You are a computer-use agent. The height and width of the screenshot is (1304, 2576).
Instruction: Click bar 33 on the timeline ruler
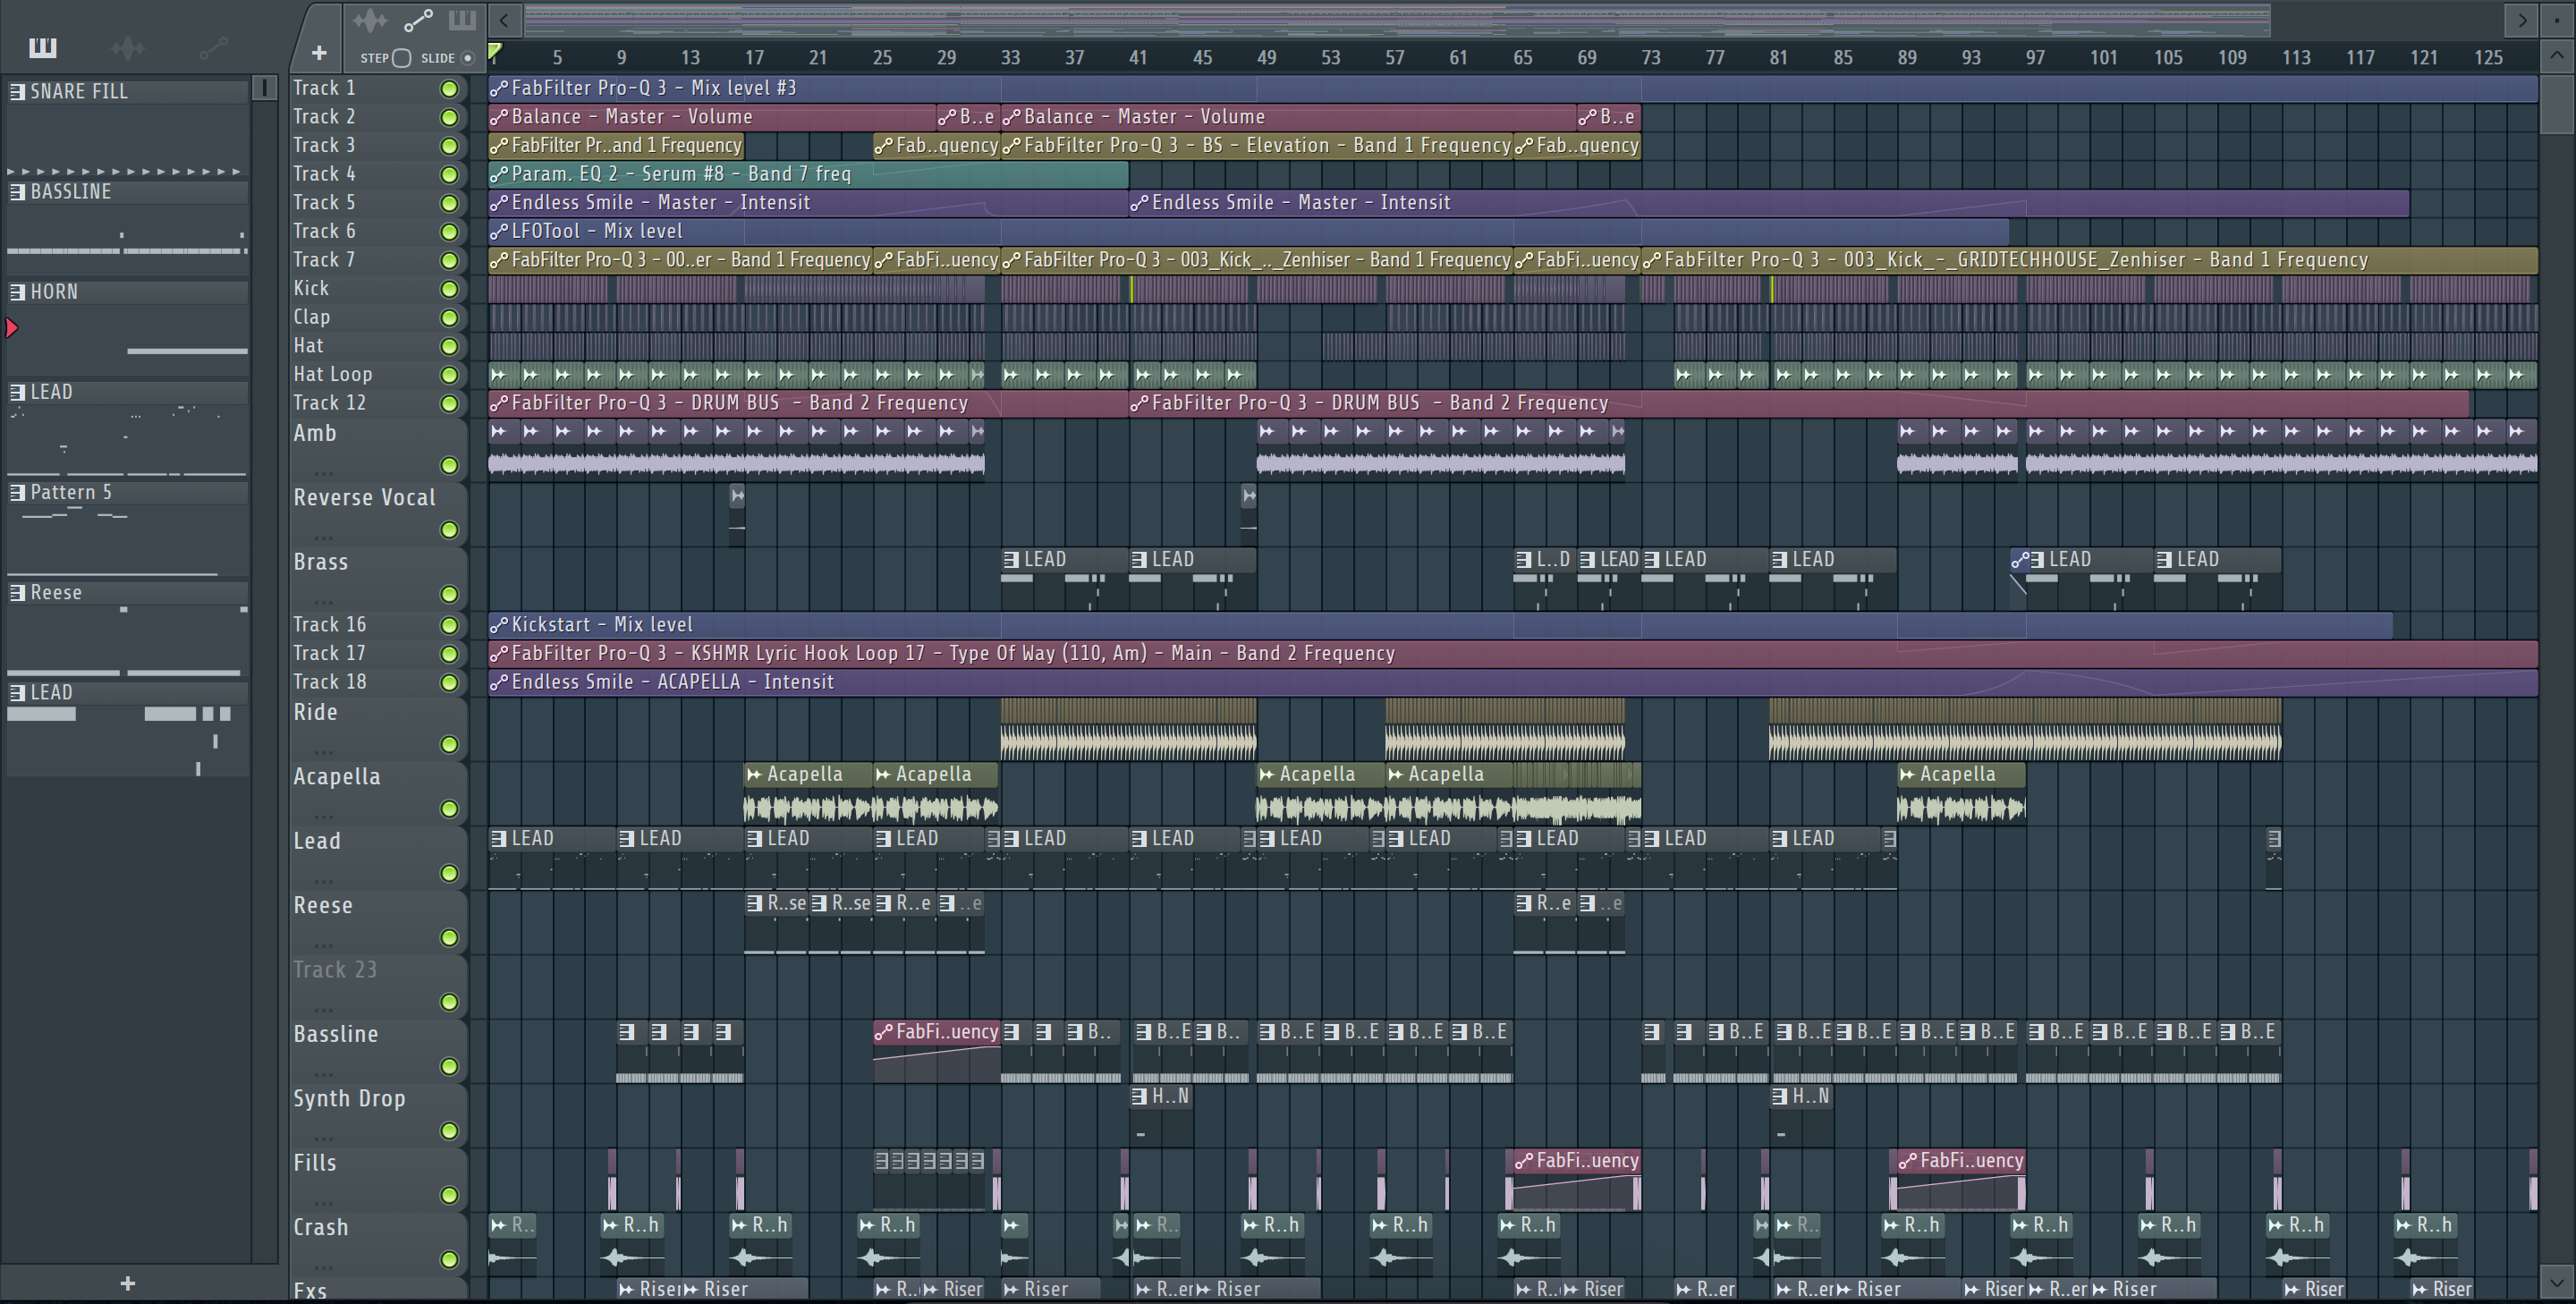[x=1010, y=58]
